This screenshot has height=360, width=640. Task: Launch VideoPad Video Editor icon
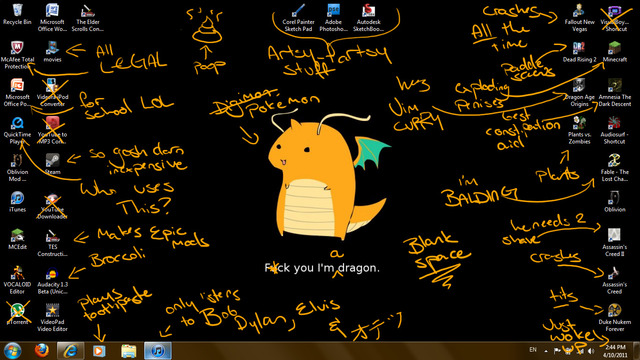[52, 318]
